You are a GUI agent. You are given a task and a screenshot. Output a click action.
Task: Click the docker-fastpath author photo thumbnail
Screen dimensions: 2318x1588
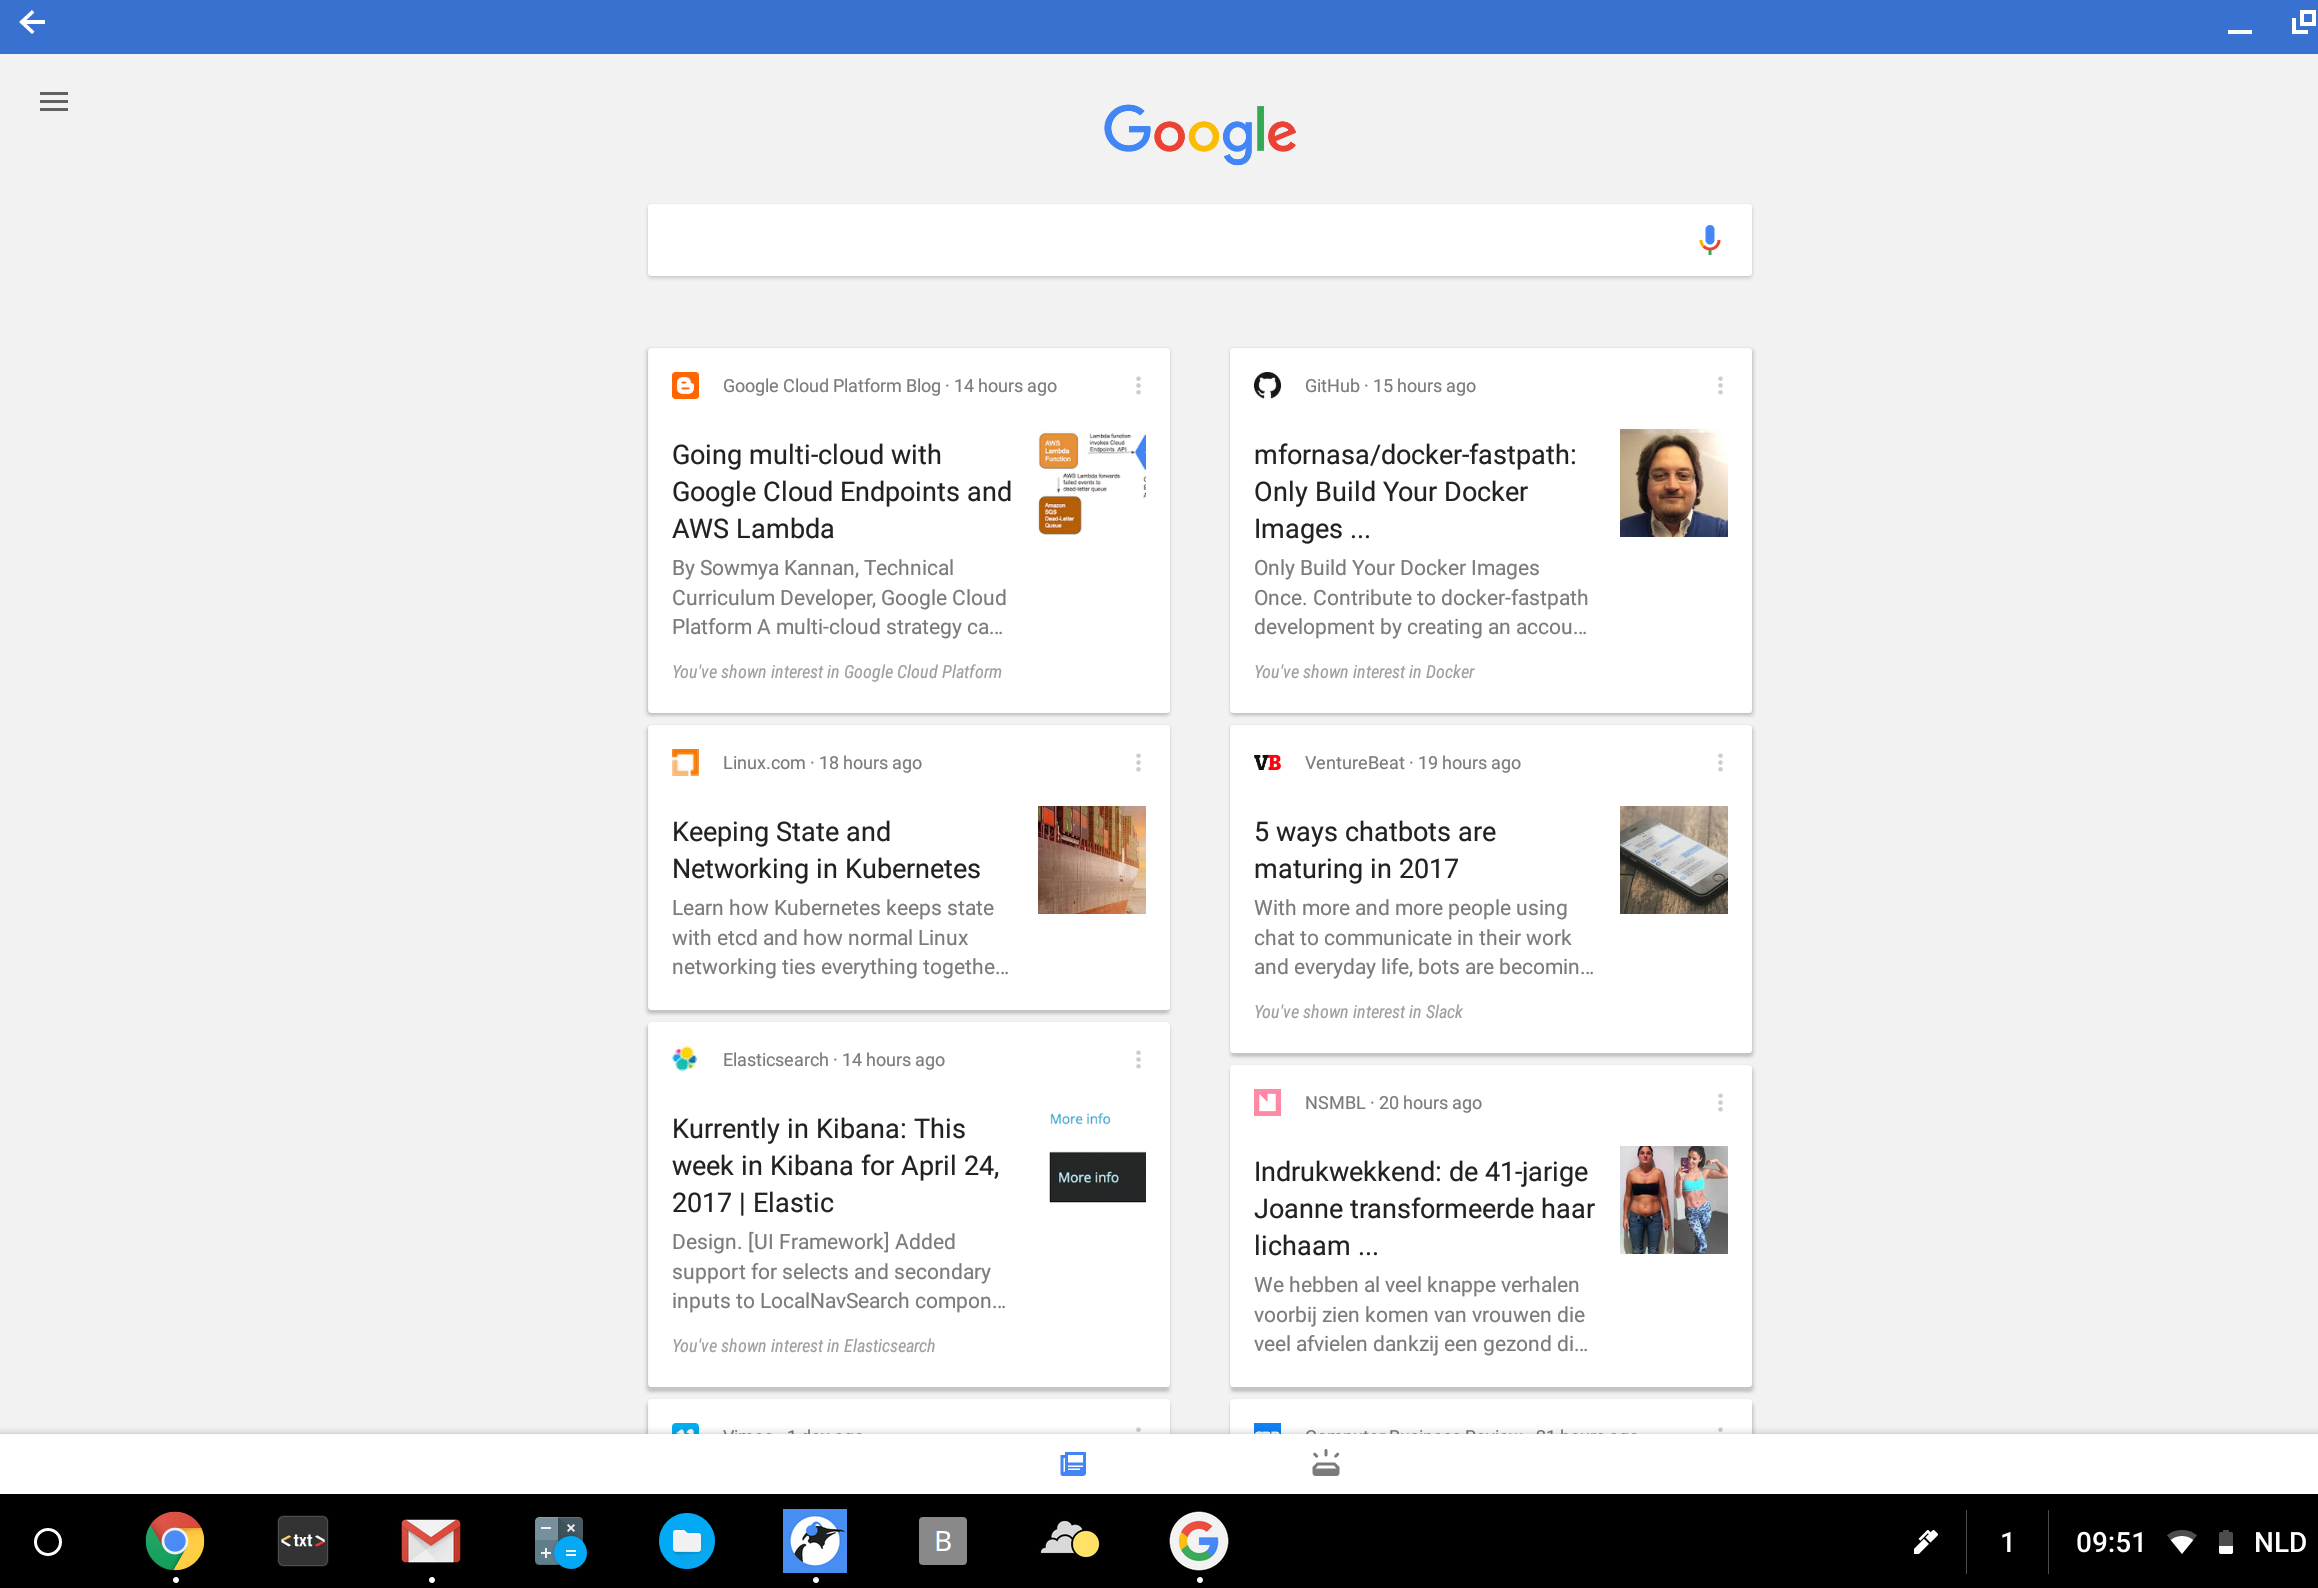(x=1674, y=483)
